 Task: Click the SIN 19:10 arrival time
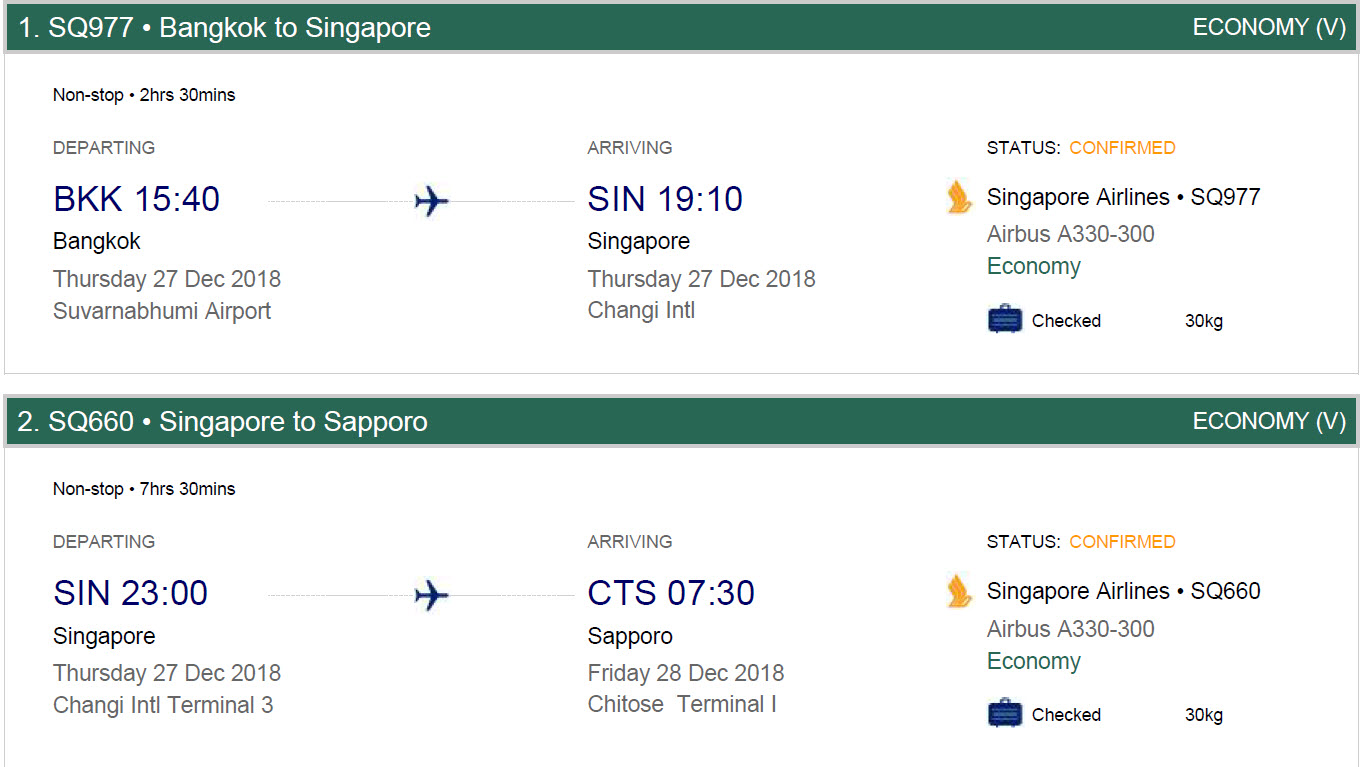pyautogui.click(x=665, y=199)
